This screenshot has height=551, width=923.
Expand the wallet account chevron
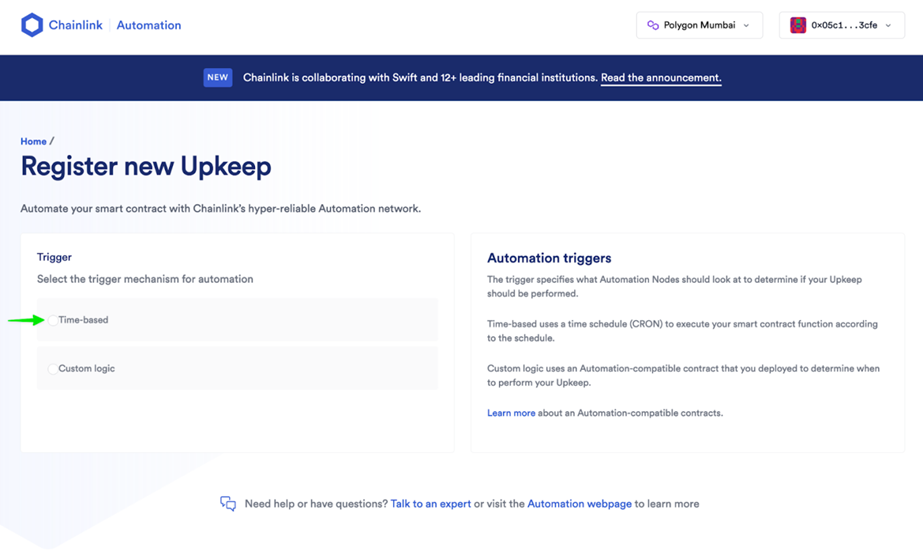click(888, 25)
